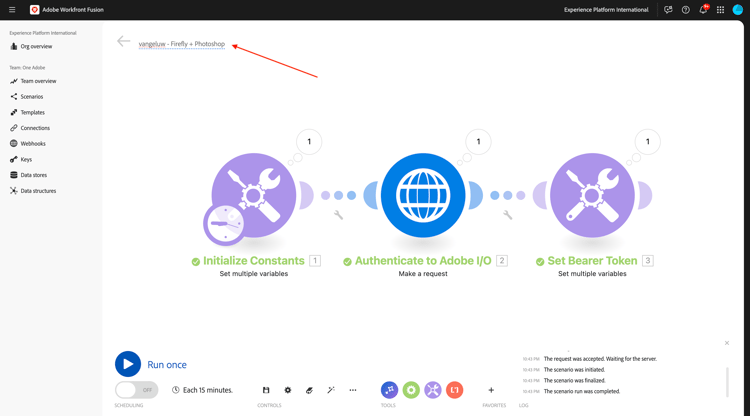
Task: Open the apps grid switcher
Action: tap(720, 10)
